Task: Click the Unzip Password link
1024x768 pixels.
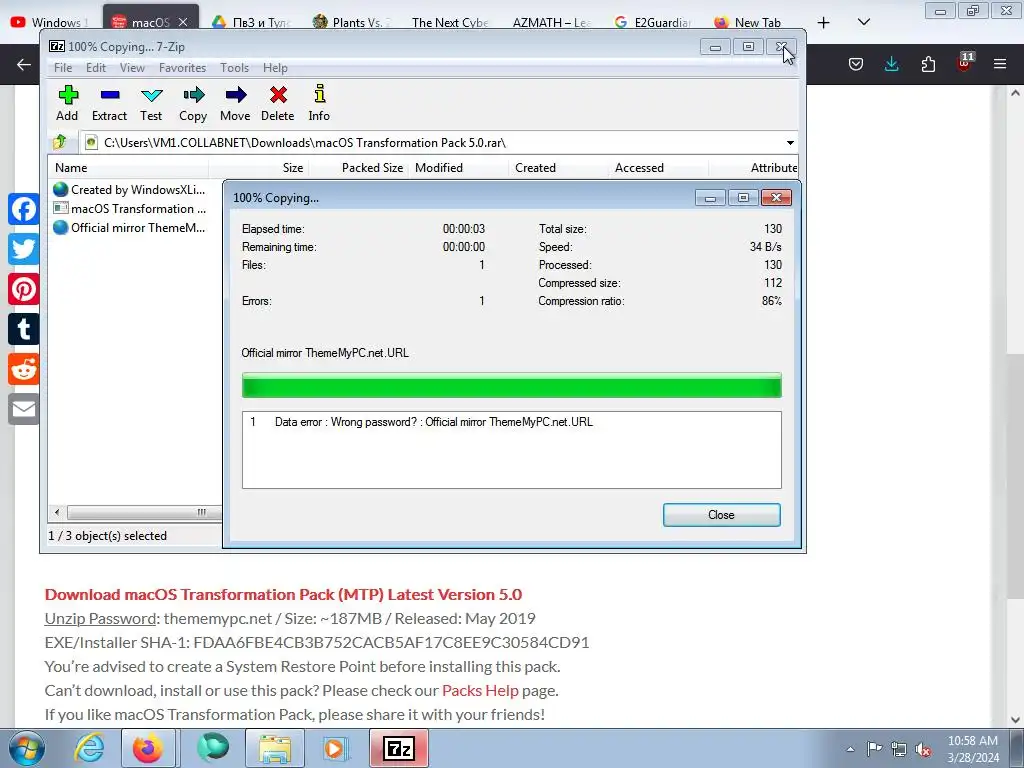Action: click(100, 618)
